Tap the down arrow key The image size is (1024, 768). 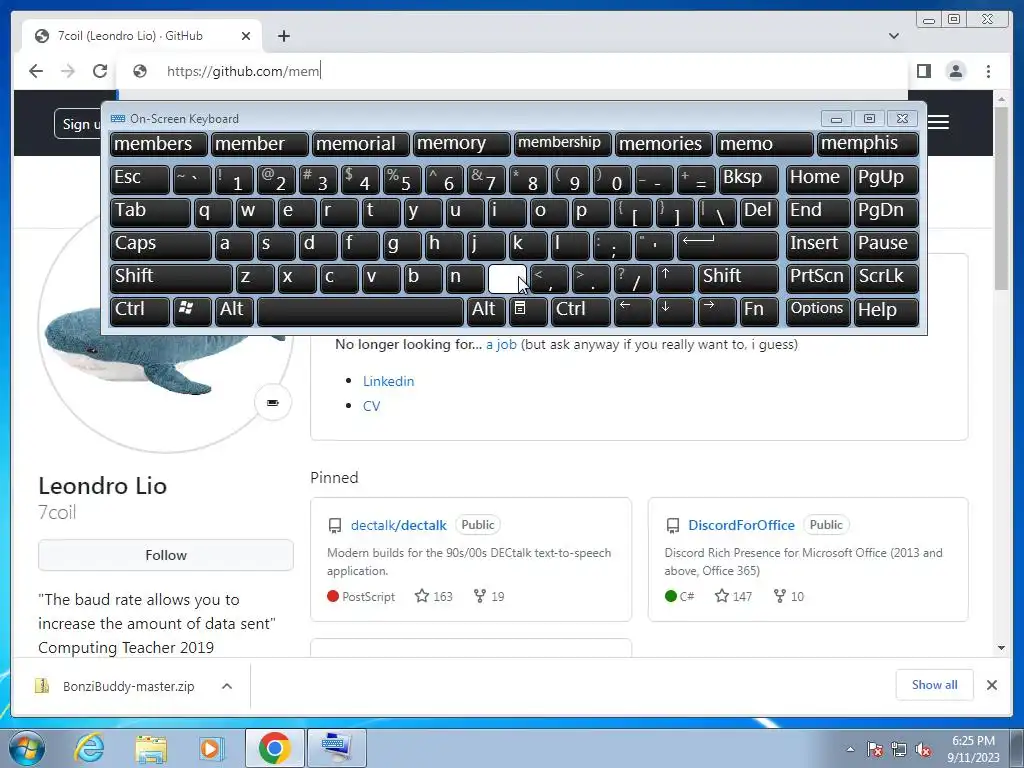tap(675, 312)
